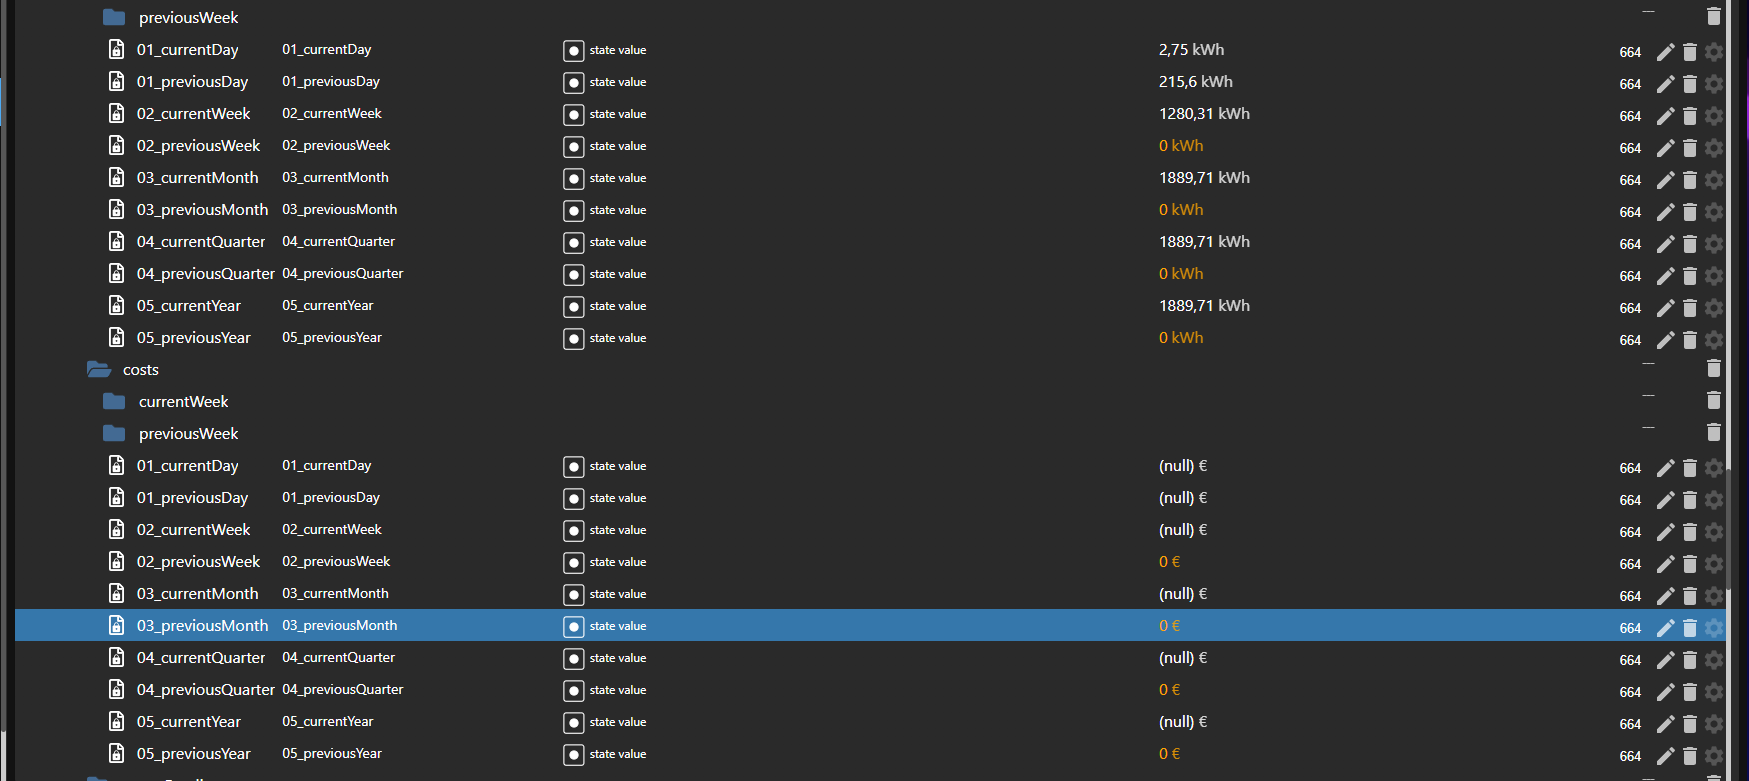Click the trash icon in the 2,75 kWh row
Viewport: 1749px width, 781px height.
[1690, 52]
